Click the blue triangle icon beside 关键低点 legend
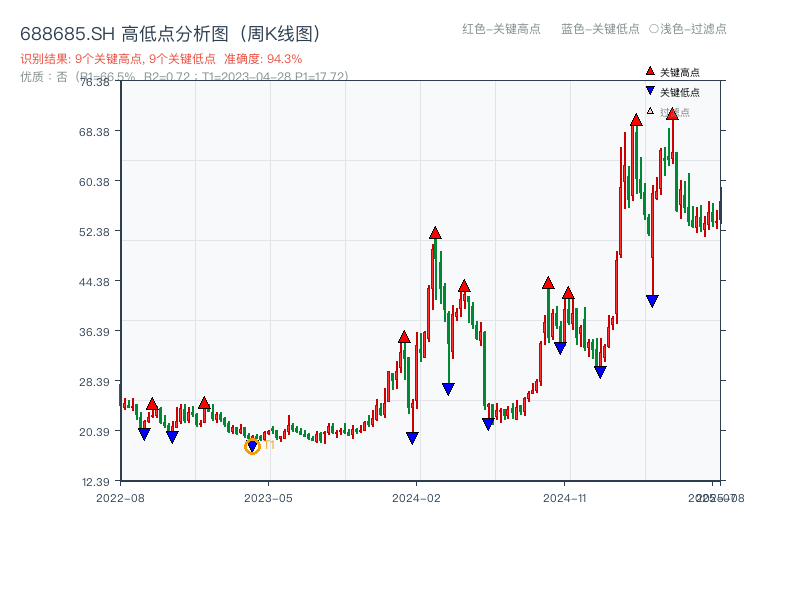This screenshot has width=800, height=600. [650, 91]
